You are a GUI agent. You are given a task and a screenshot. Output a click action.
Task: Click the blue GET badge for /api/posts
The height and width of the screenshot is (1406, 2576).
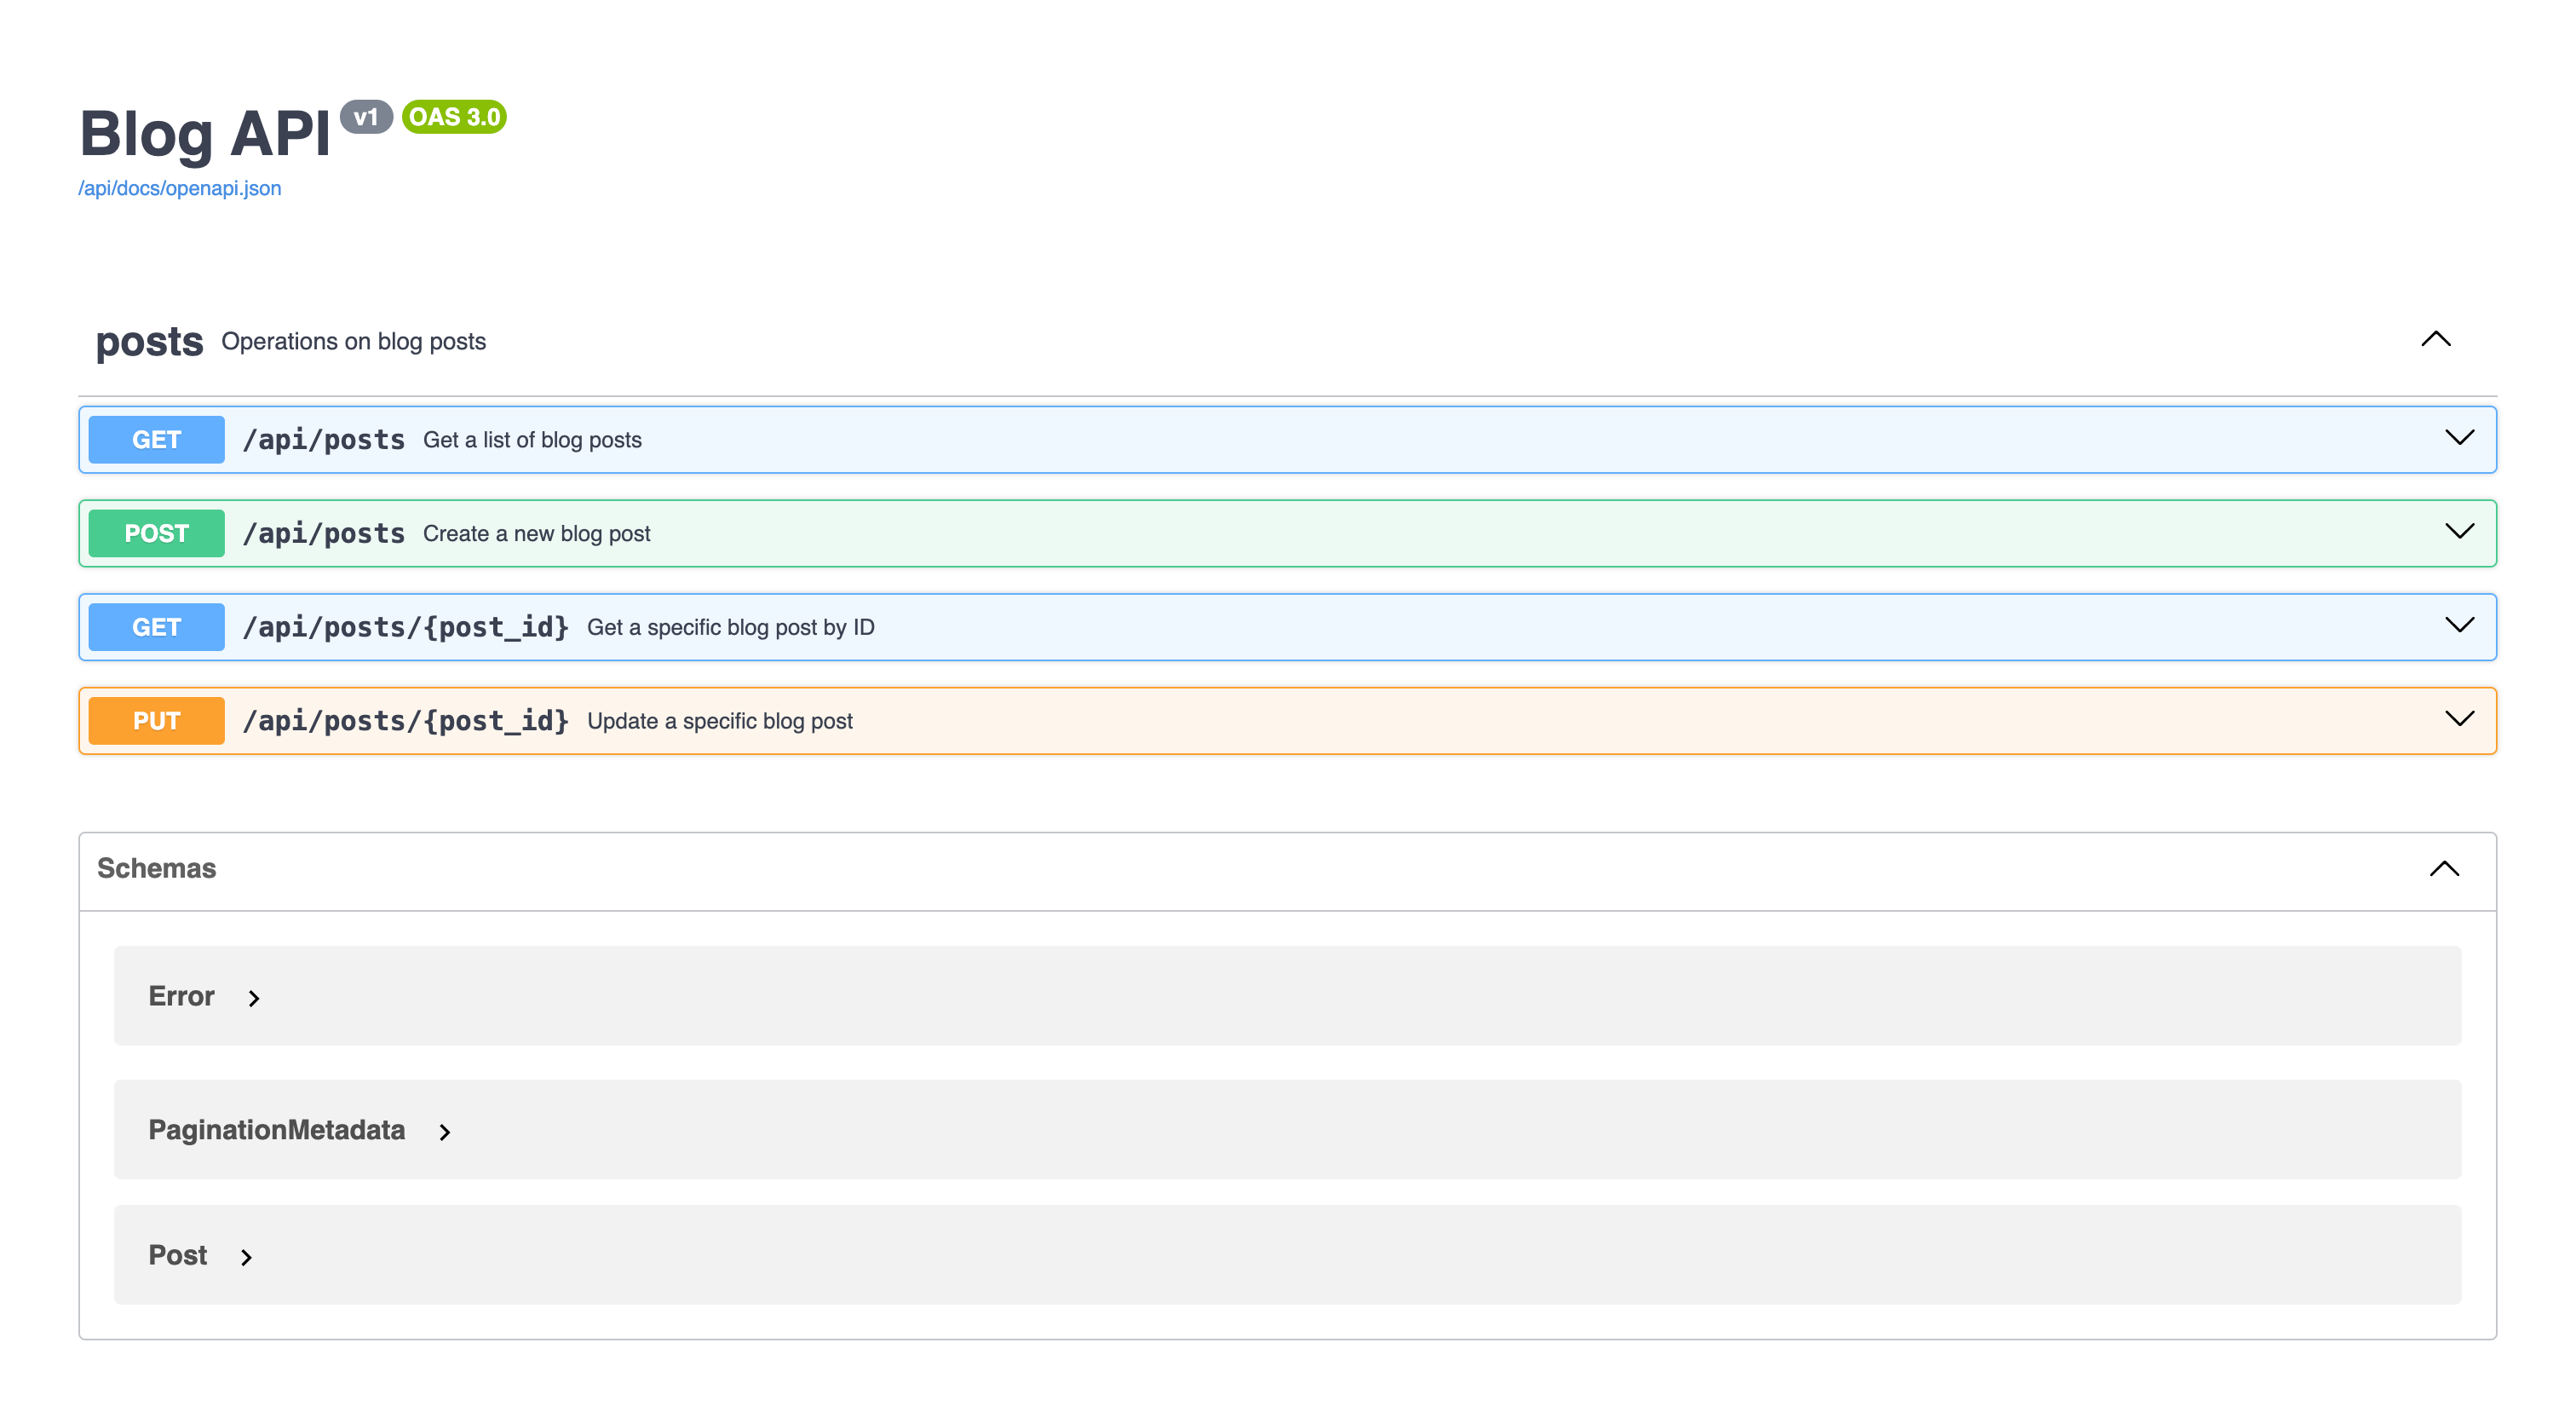pos(156,440)
